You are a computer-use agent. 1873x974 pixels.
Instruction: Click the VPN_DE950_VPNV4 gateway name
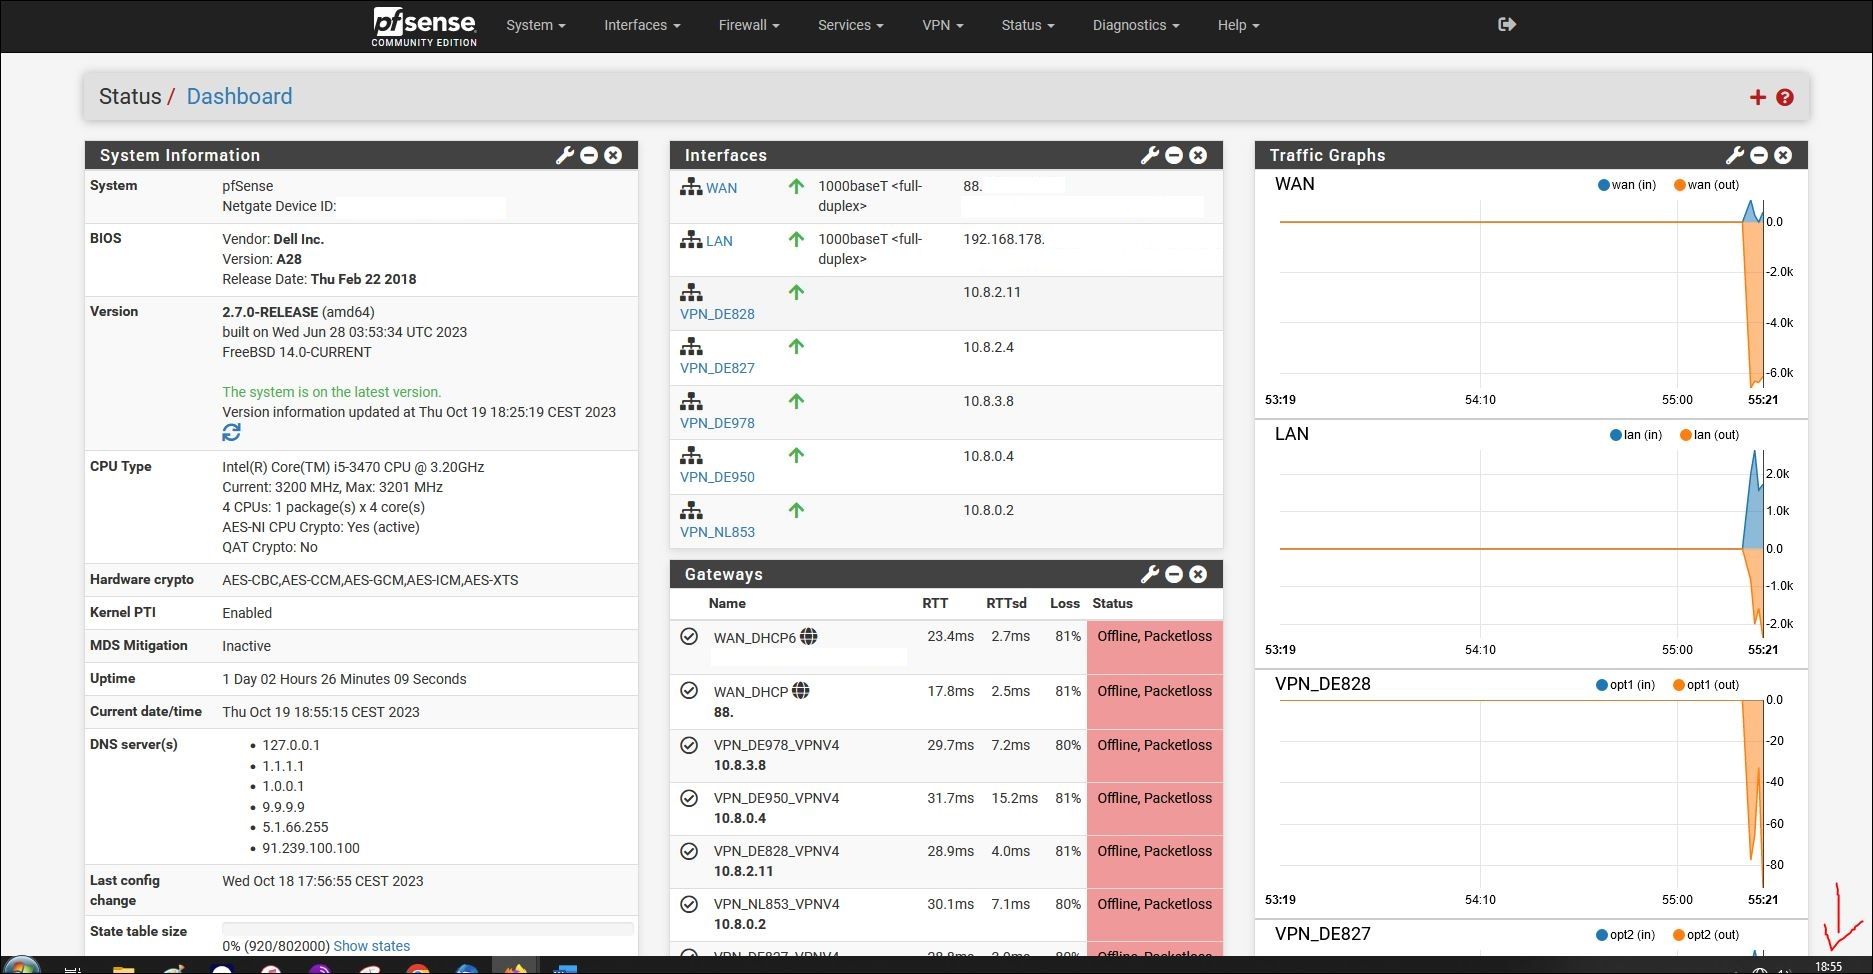pyautogui.click(x=776, y=798)
